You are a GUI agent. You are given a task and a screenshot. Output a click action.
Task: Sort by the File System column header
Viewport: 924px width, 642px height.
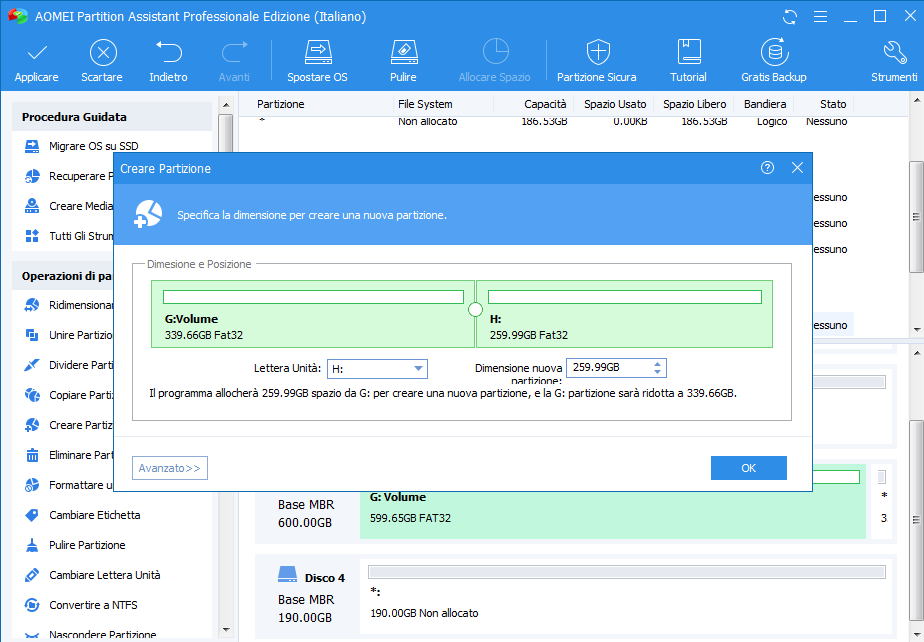pos(425,104)
